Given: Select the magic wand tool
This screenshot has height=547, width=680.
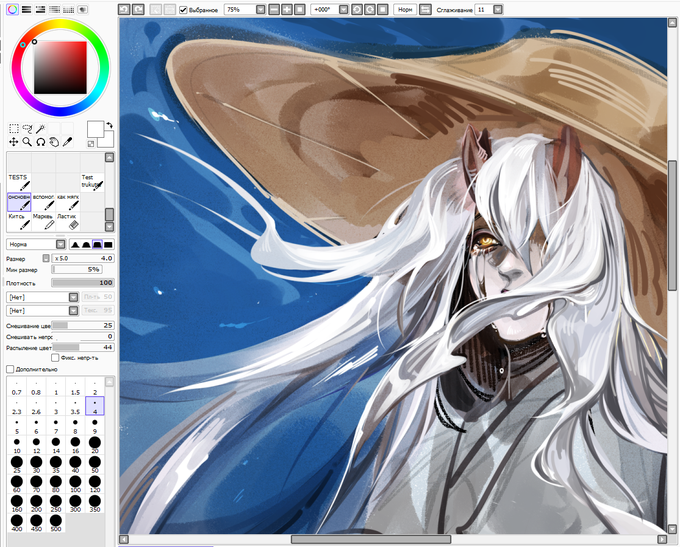Looking at the screenshot, I should click(x=41, y=128).
